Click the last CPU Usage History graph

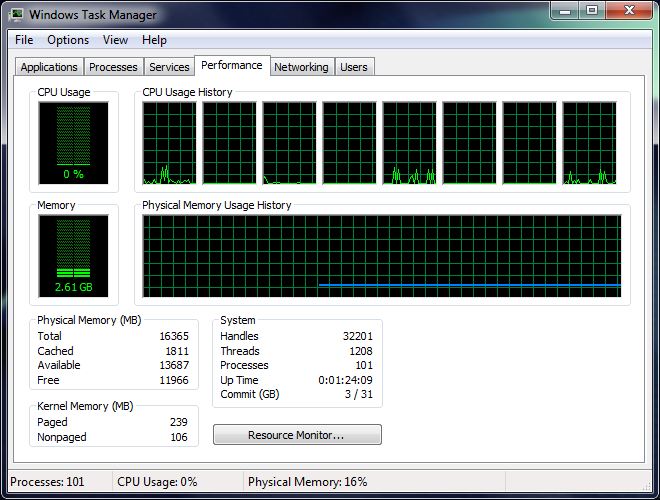[x=589, y=143]
